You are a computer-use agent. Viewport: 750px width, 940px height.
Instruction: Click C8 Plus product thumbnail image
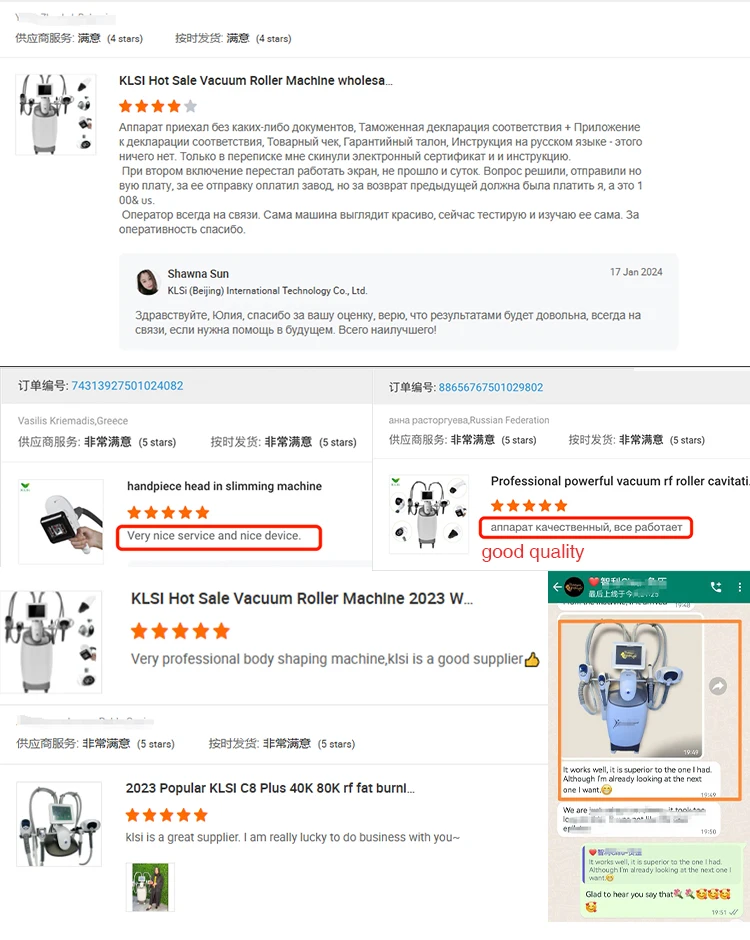coord(59,824)
